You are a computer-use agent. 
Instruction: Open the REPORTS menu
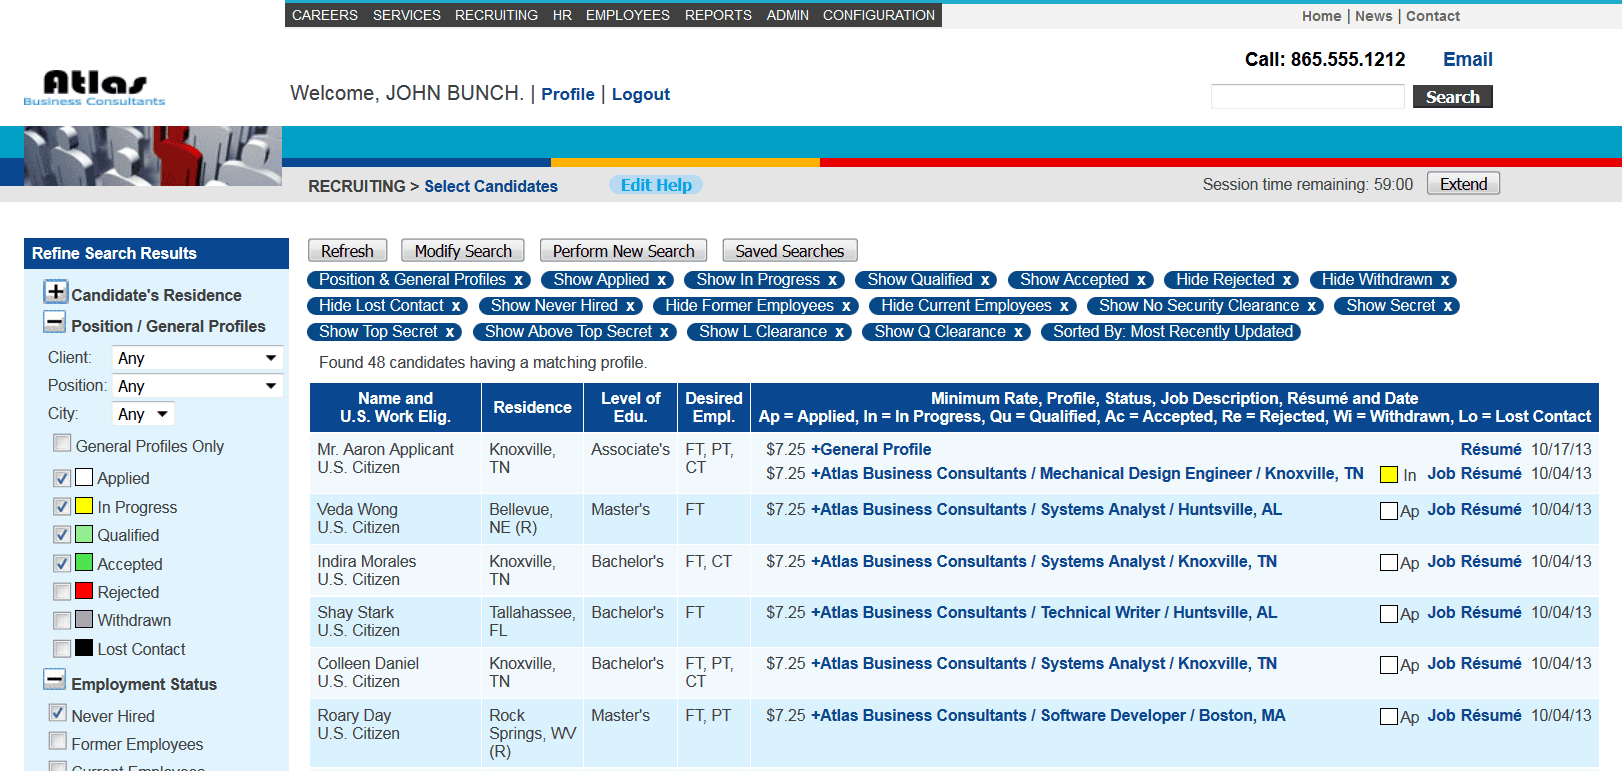tap(718, 15)
